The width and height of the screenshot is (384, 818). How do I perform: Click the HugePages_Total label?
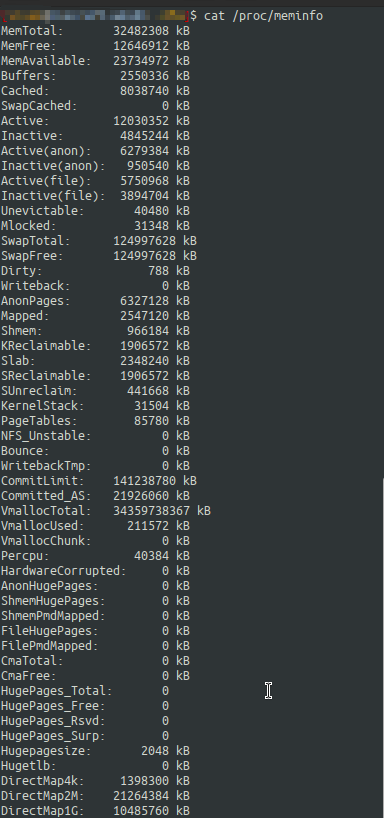(x=56, y=691)
